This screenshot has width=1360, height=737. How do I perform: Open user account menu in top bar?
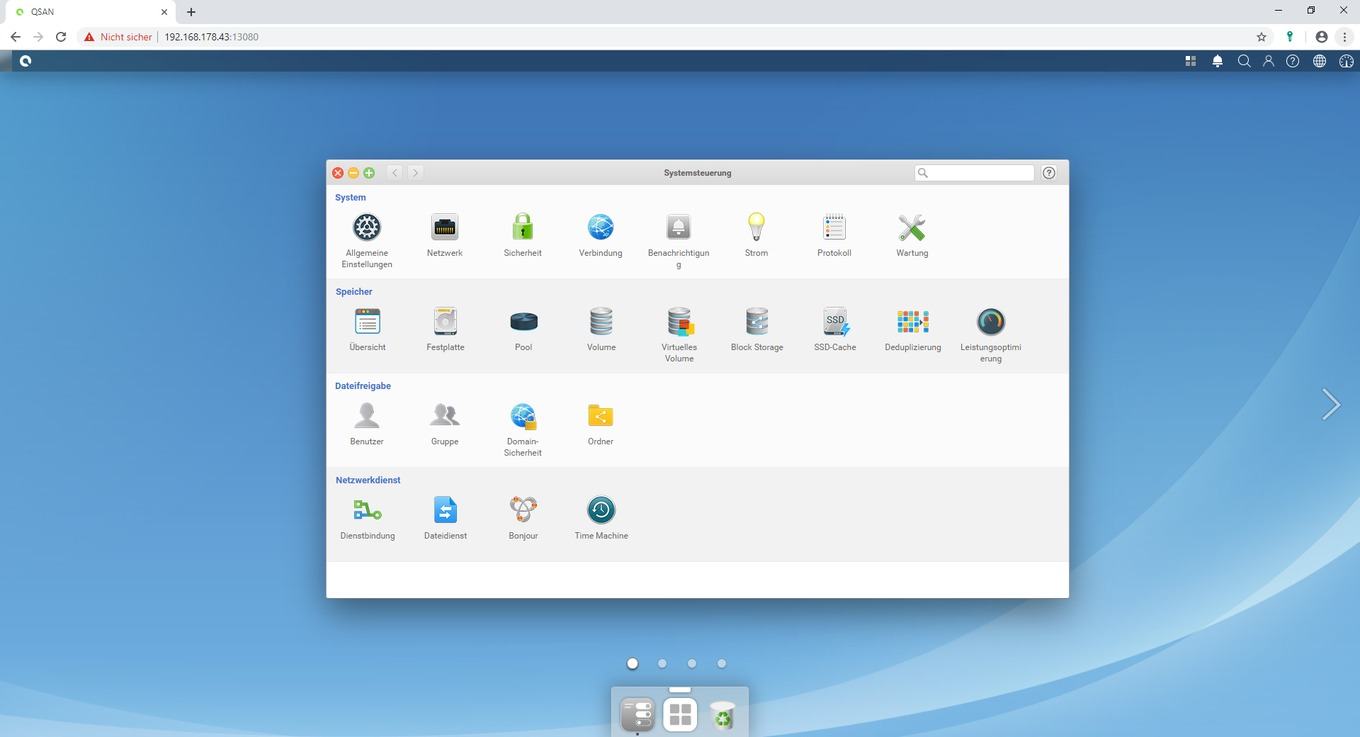pos(1268,61)
